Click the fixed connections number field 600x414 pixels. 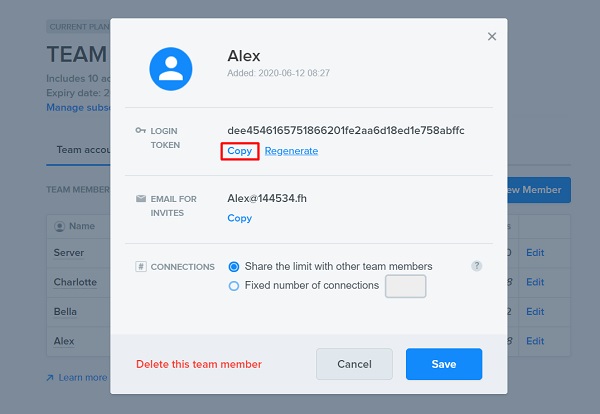click(x=405, y=286)
